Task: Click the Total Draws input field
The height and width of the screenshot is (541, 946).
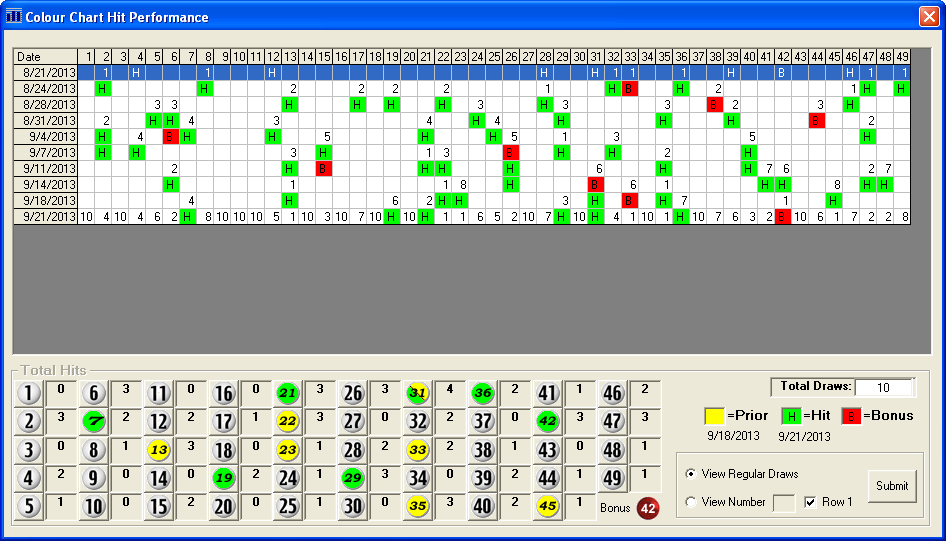Action: [x=884, y=387]
